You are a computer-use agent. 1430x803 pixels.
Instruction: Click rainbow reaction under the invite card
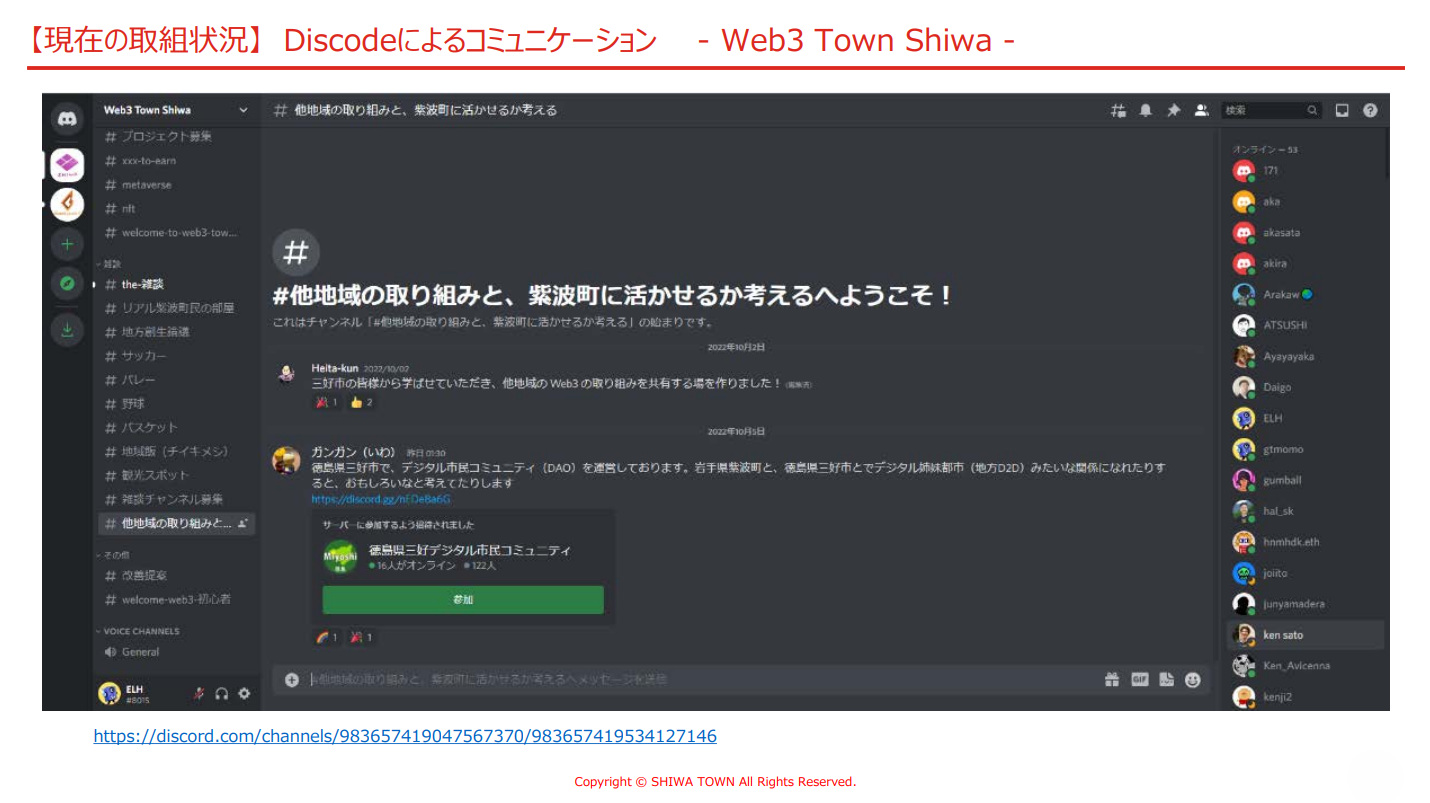pyautogui.click(x=327, y=637)
